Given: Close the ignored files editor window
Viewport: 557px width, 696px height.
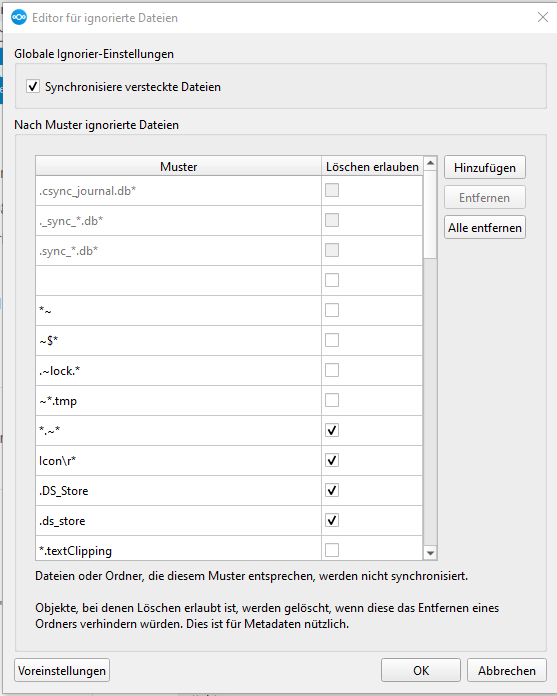Looking at the screenshot, I should tap(542, 17).
